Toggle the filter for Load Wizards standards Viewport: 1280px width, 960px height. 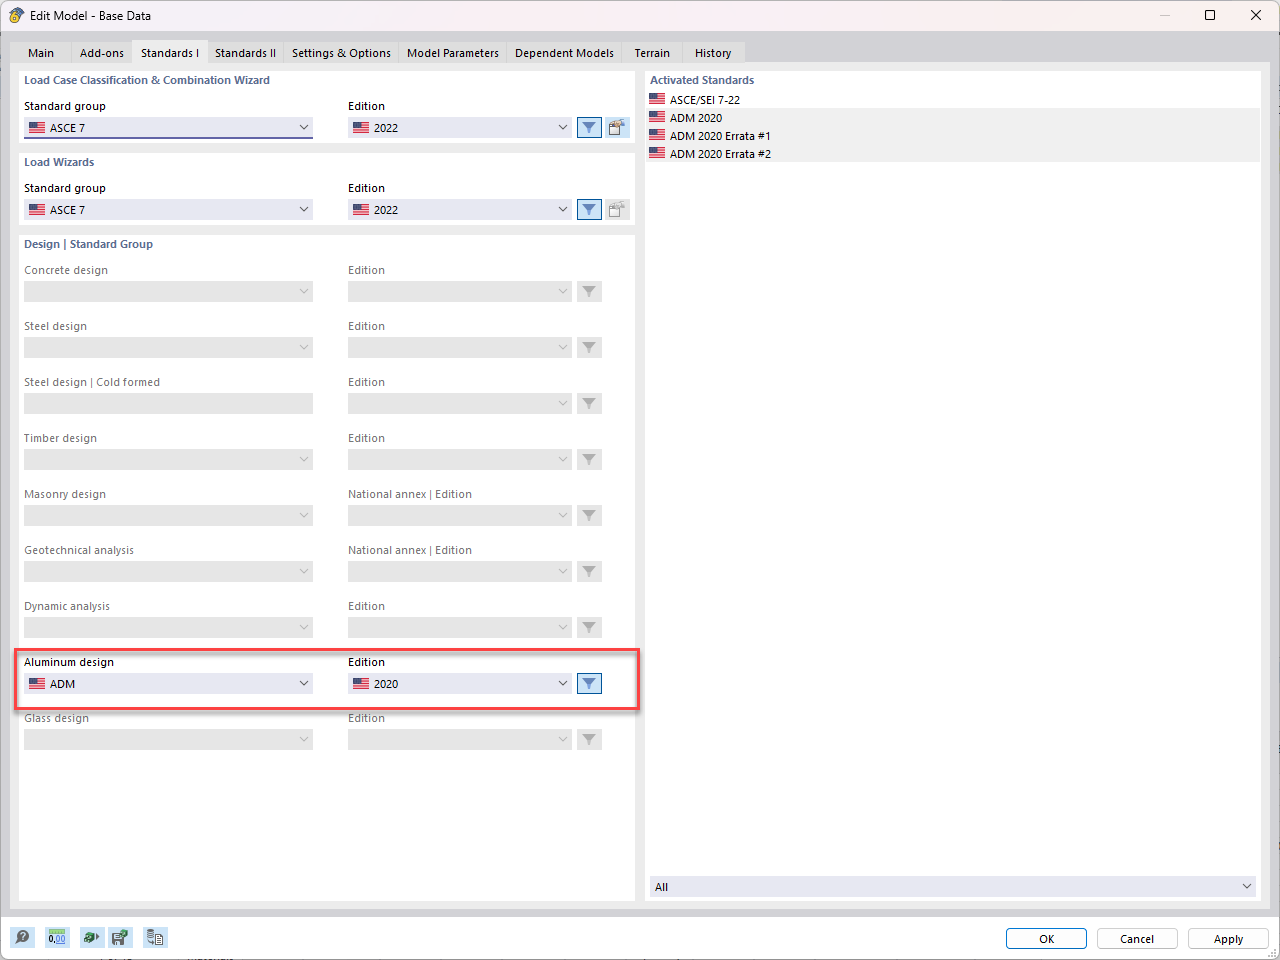coord(589,209)
